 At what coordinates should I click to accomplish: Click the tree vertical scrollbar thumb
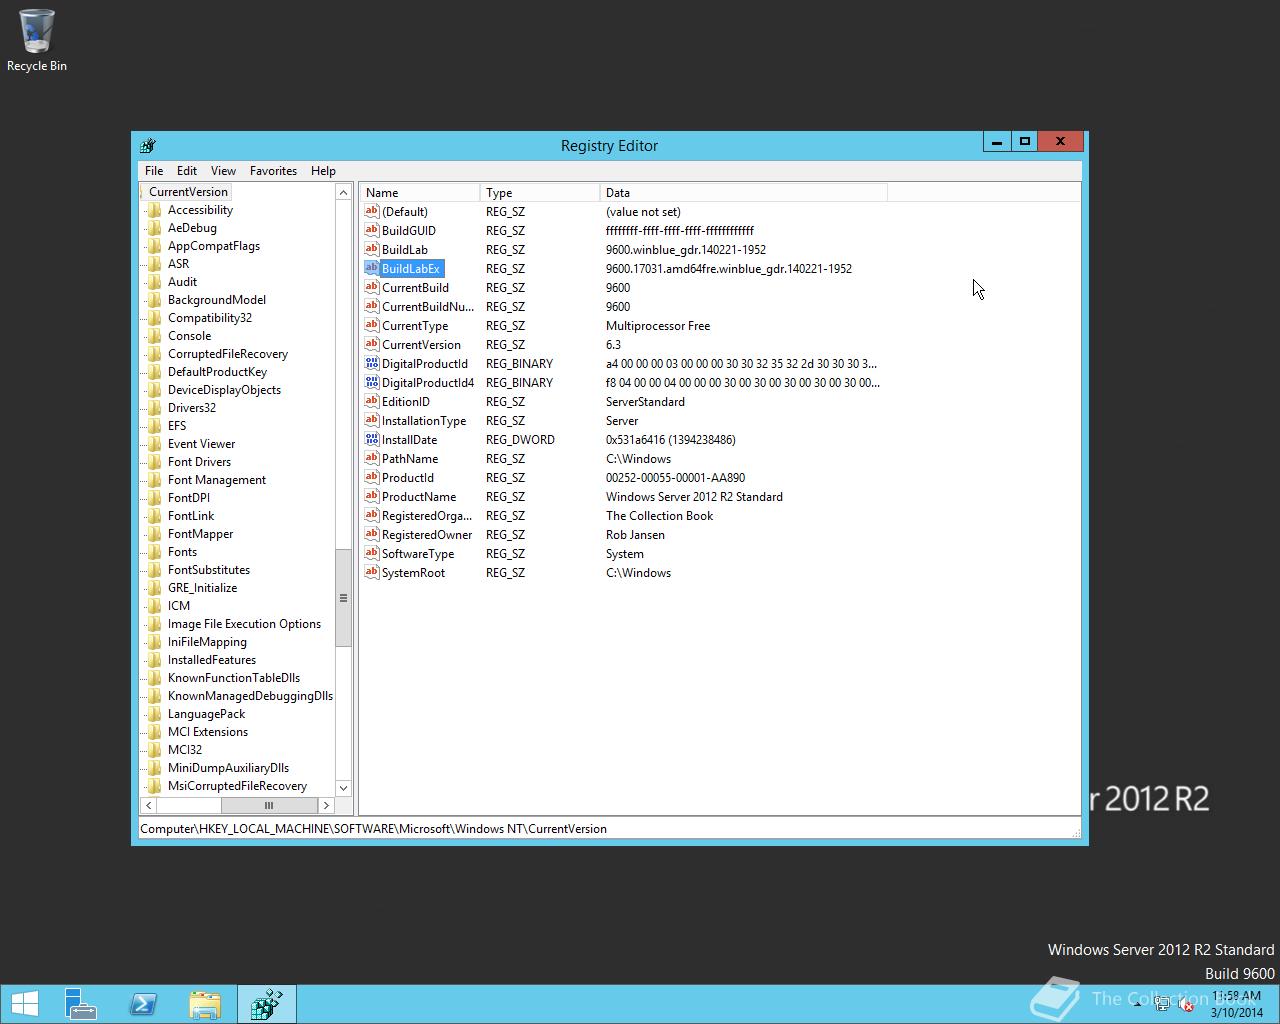[343, 598]
